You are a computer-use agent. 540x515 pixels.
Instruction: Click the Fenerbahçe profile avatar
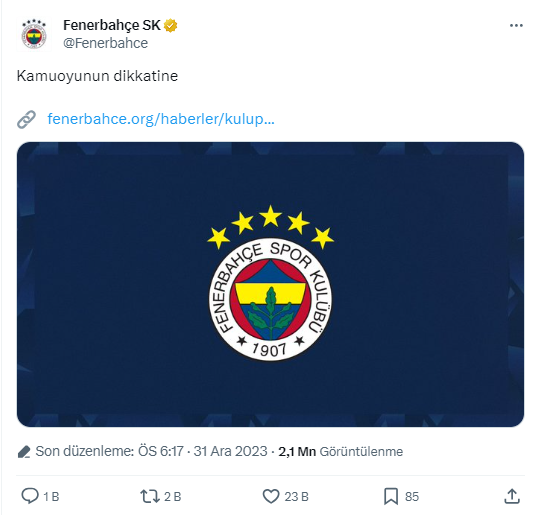pyautogui.click(x=34, y=34)
